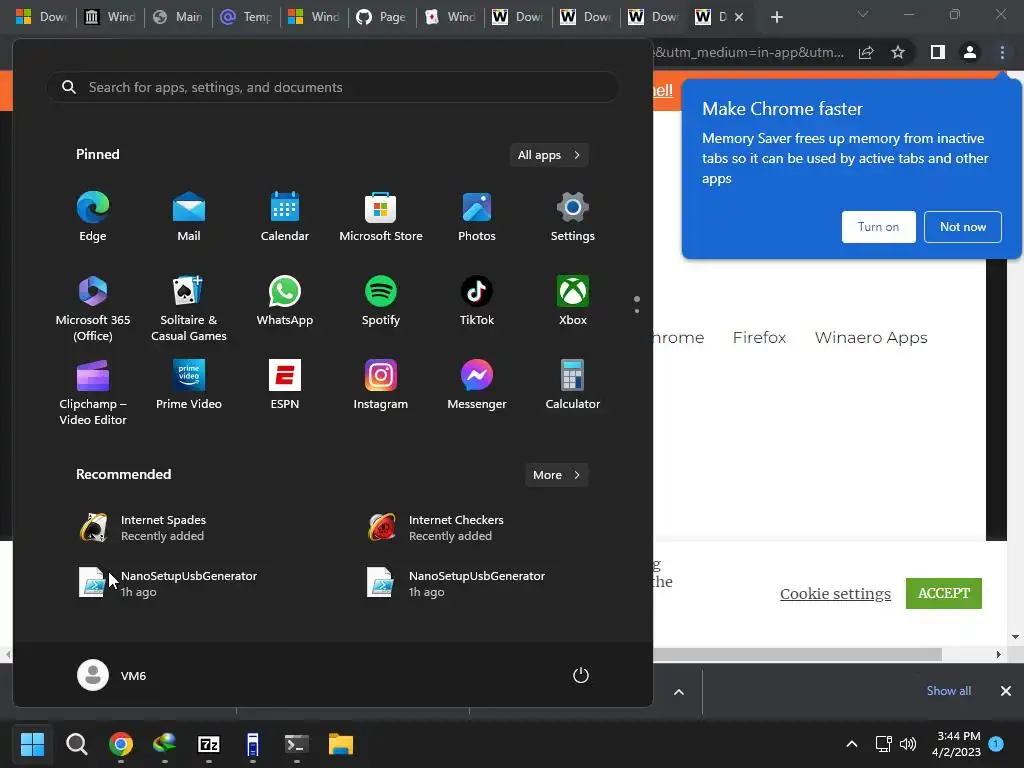Focus the Start menu search box
The height and width of the screenshot is (768, 1024).
click(x=332, y=87)
